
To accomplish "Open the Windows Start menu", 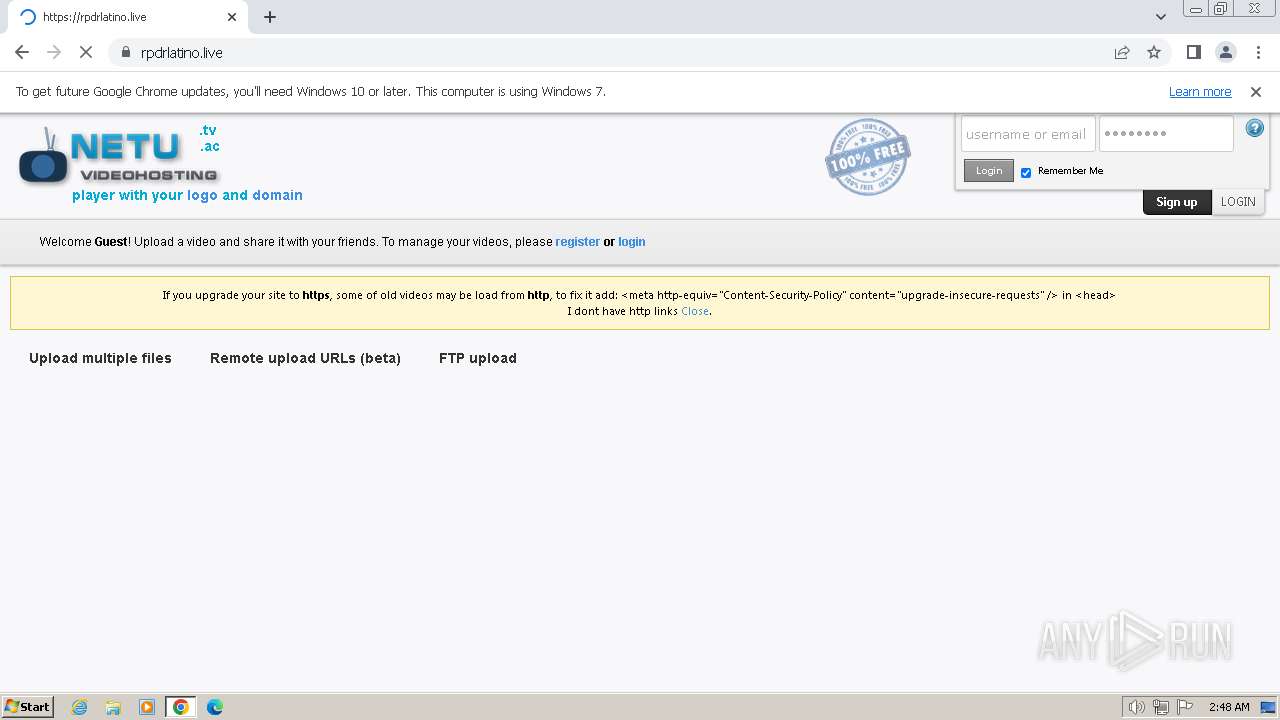I will [28, 707].
